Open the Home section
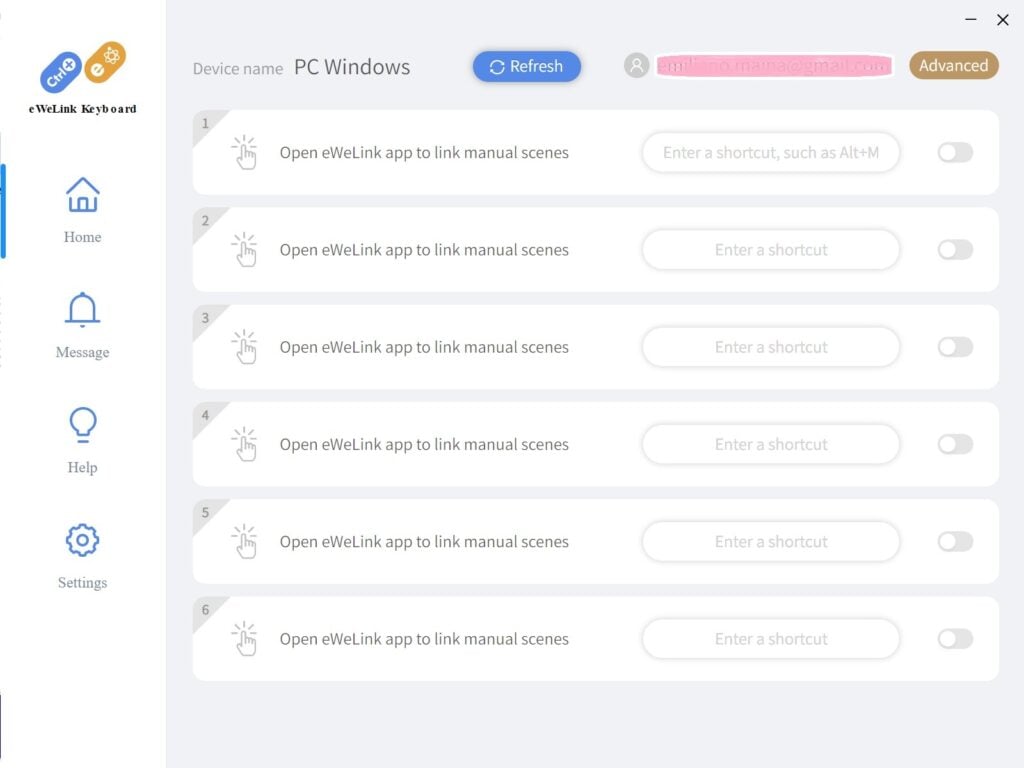1024x768 pixels. [82, 210]
